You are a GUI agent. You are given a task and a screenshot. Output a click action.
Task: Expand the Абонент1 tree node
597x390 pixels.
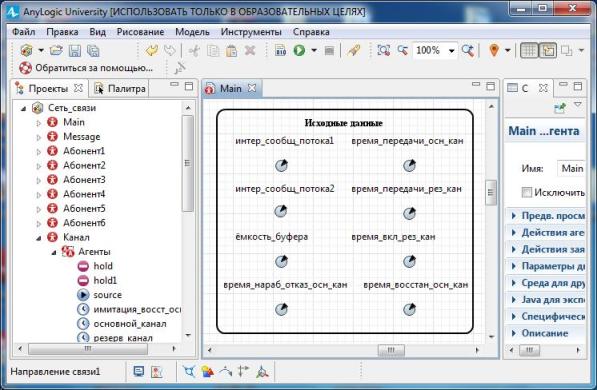point(38,152)
